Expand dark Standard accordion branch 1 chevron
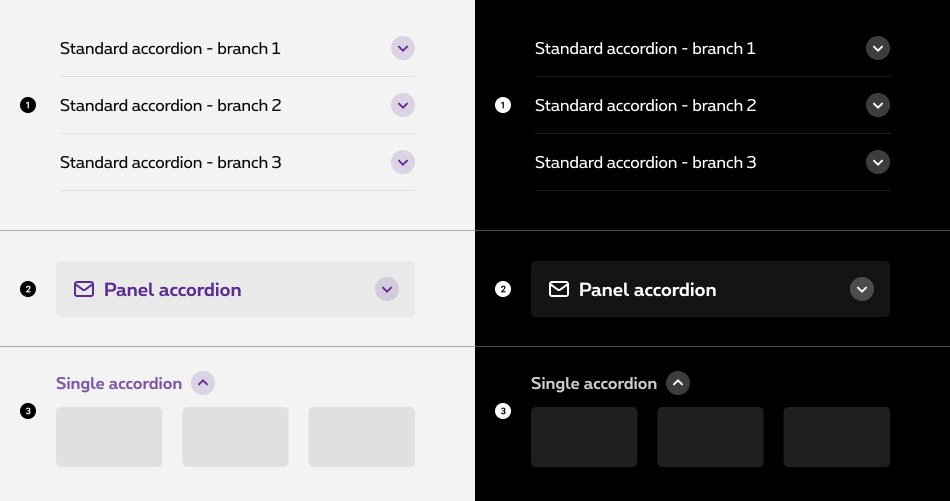Viewport: 950px width, 501px height. click(x=878, y=48)
